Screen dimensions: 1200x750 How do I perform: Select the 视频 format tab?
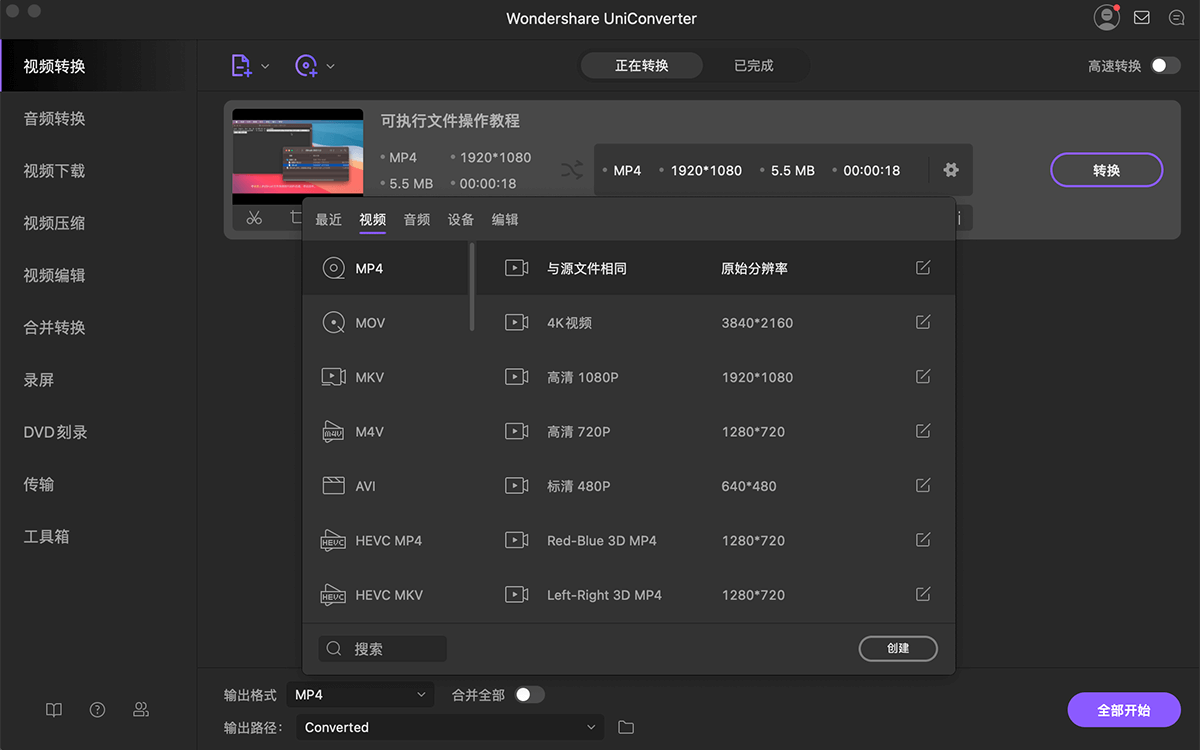[x=373, y=220]
